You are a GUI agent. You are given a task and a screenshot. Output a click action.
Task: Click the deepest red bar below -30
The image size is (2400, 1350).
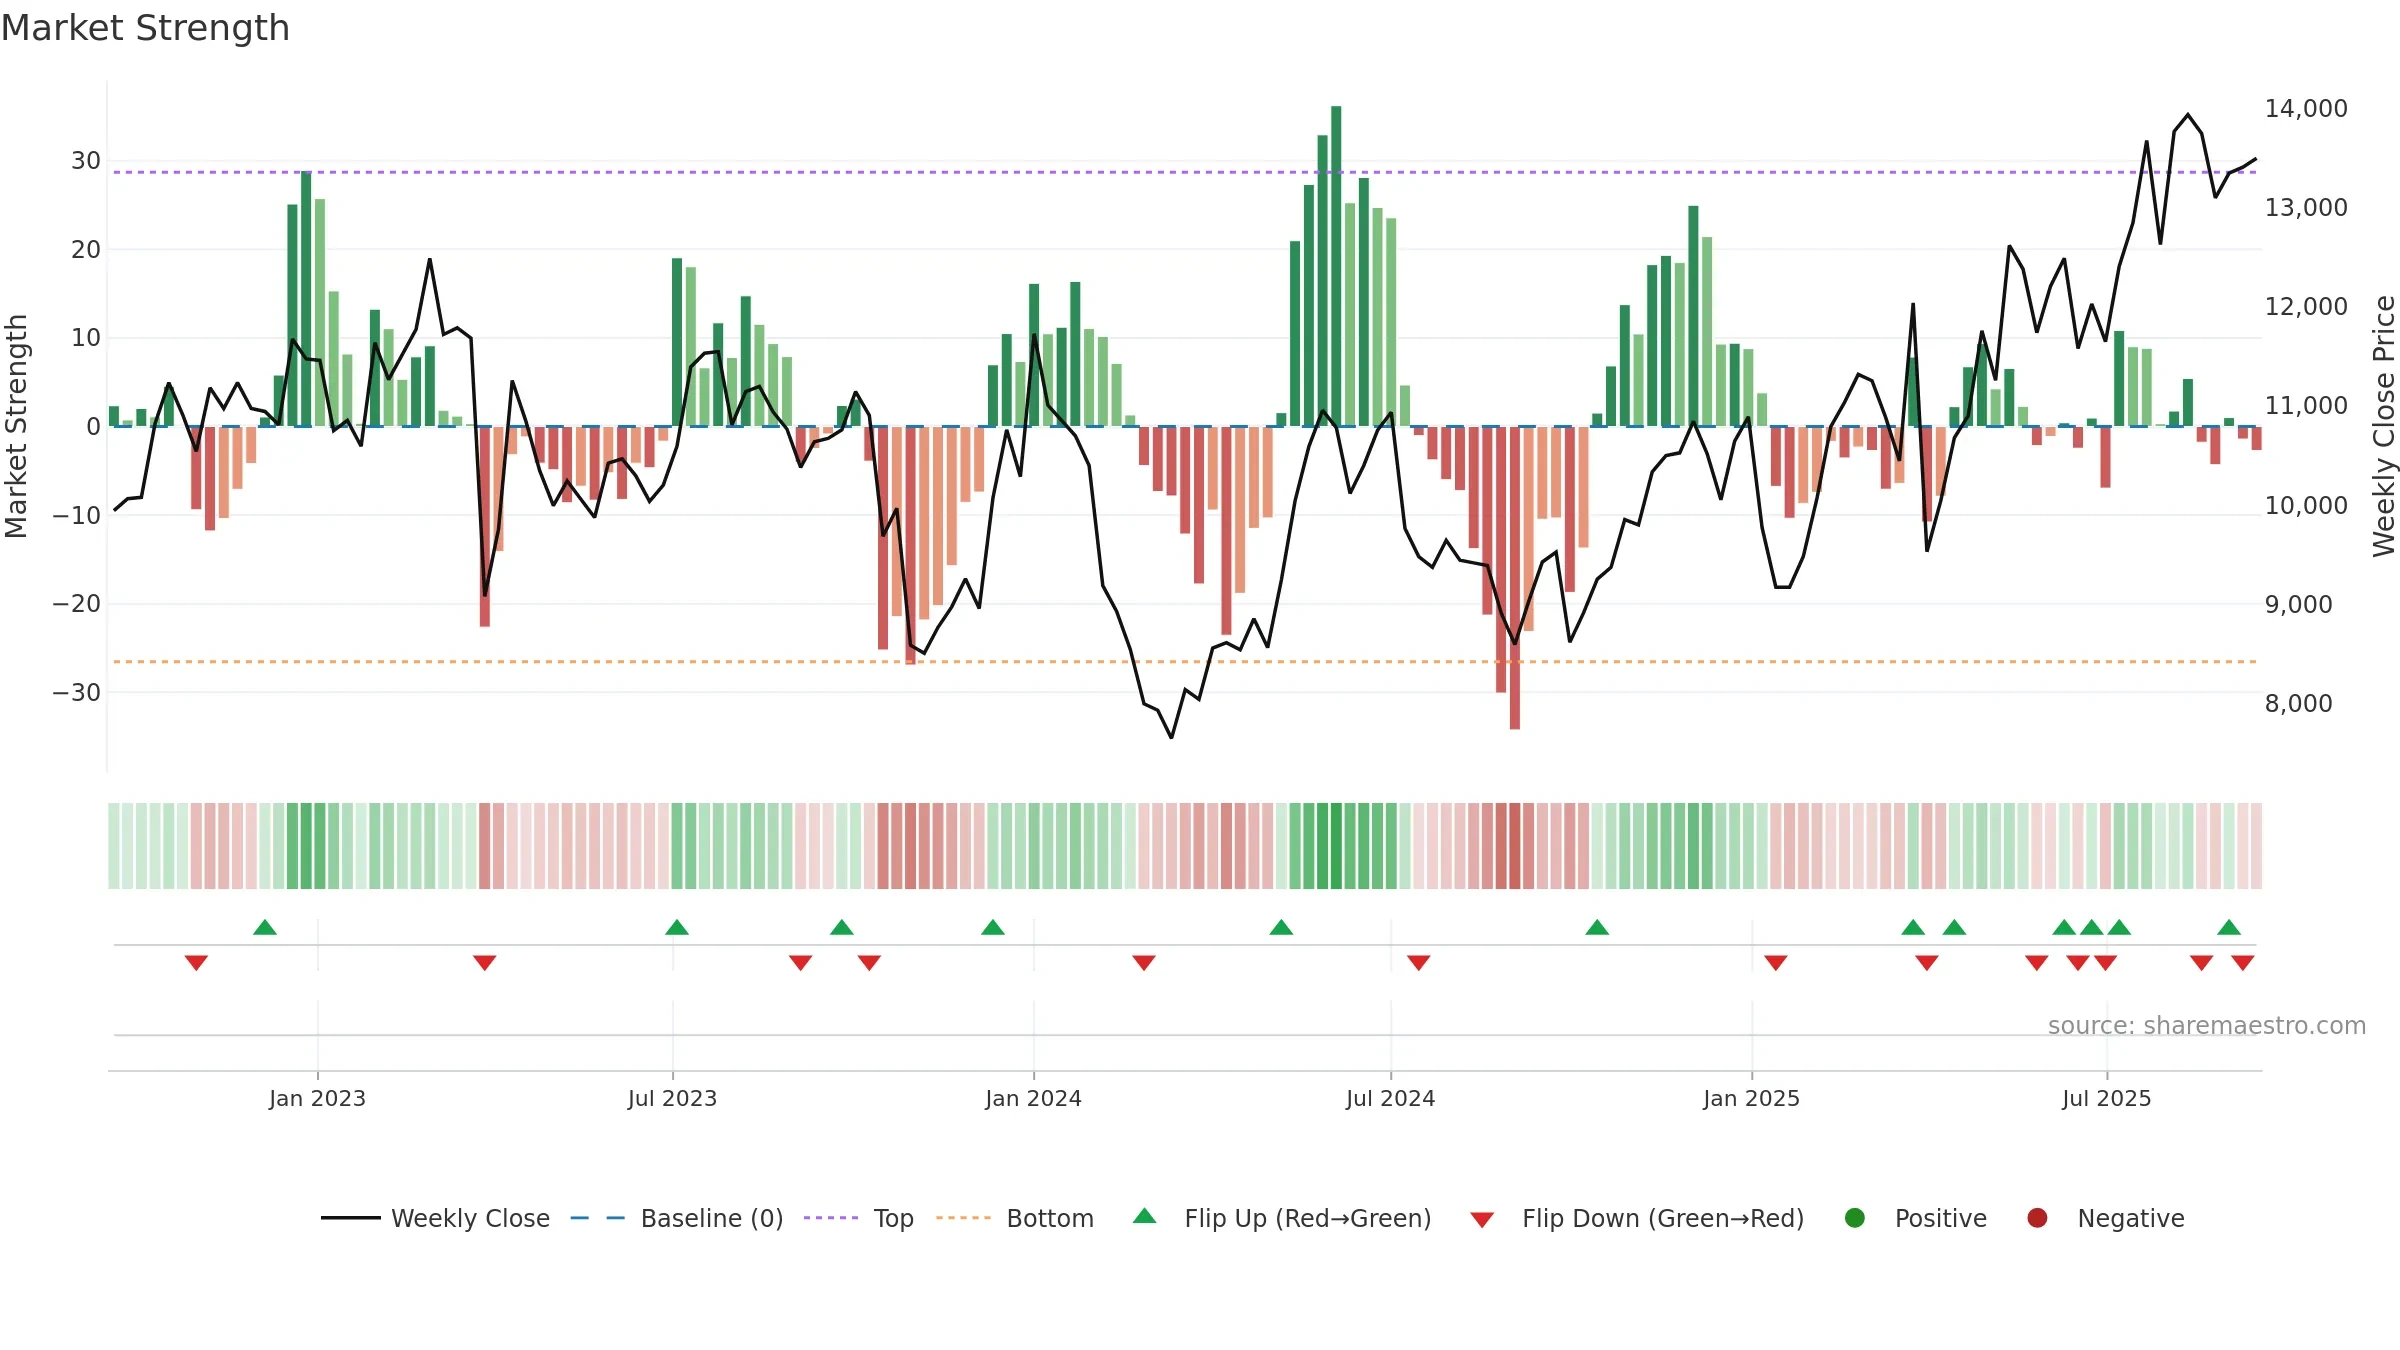(1515, 577)
